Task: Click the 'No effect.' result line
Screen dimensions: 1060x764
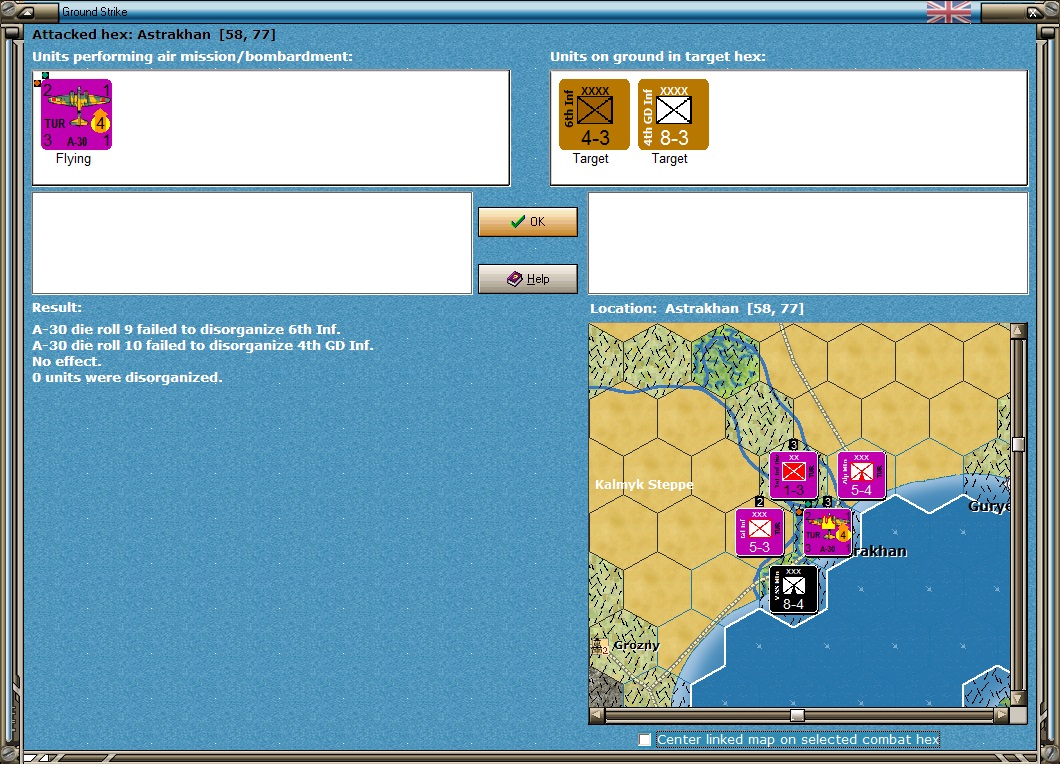Action: [x=66, y=361]
